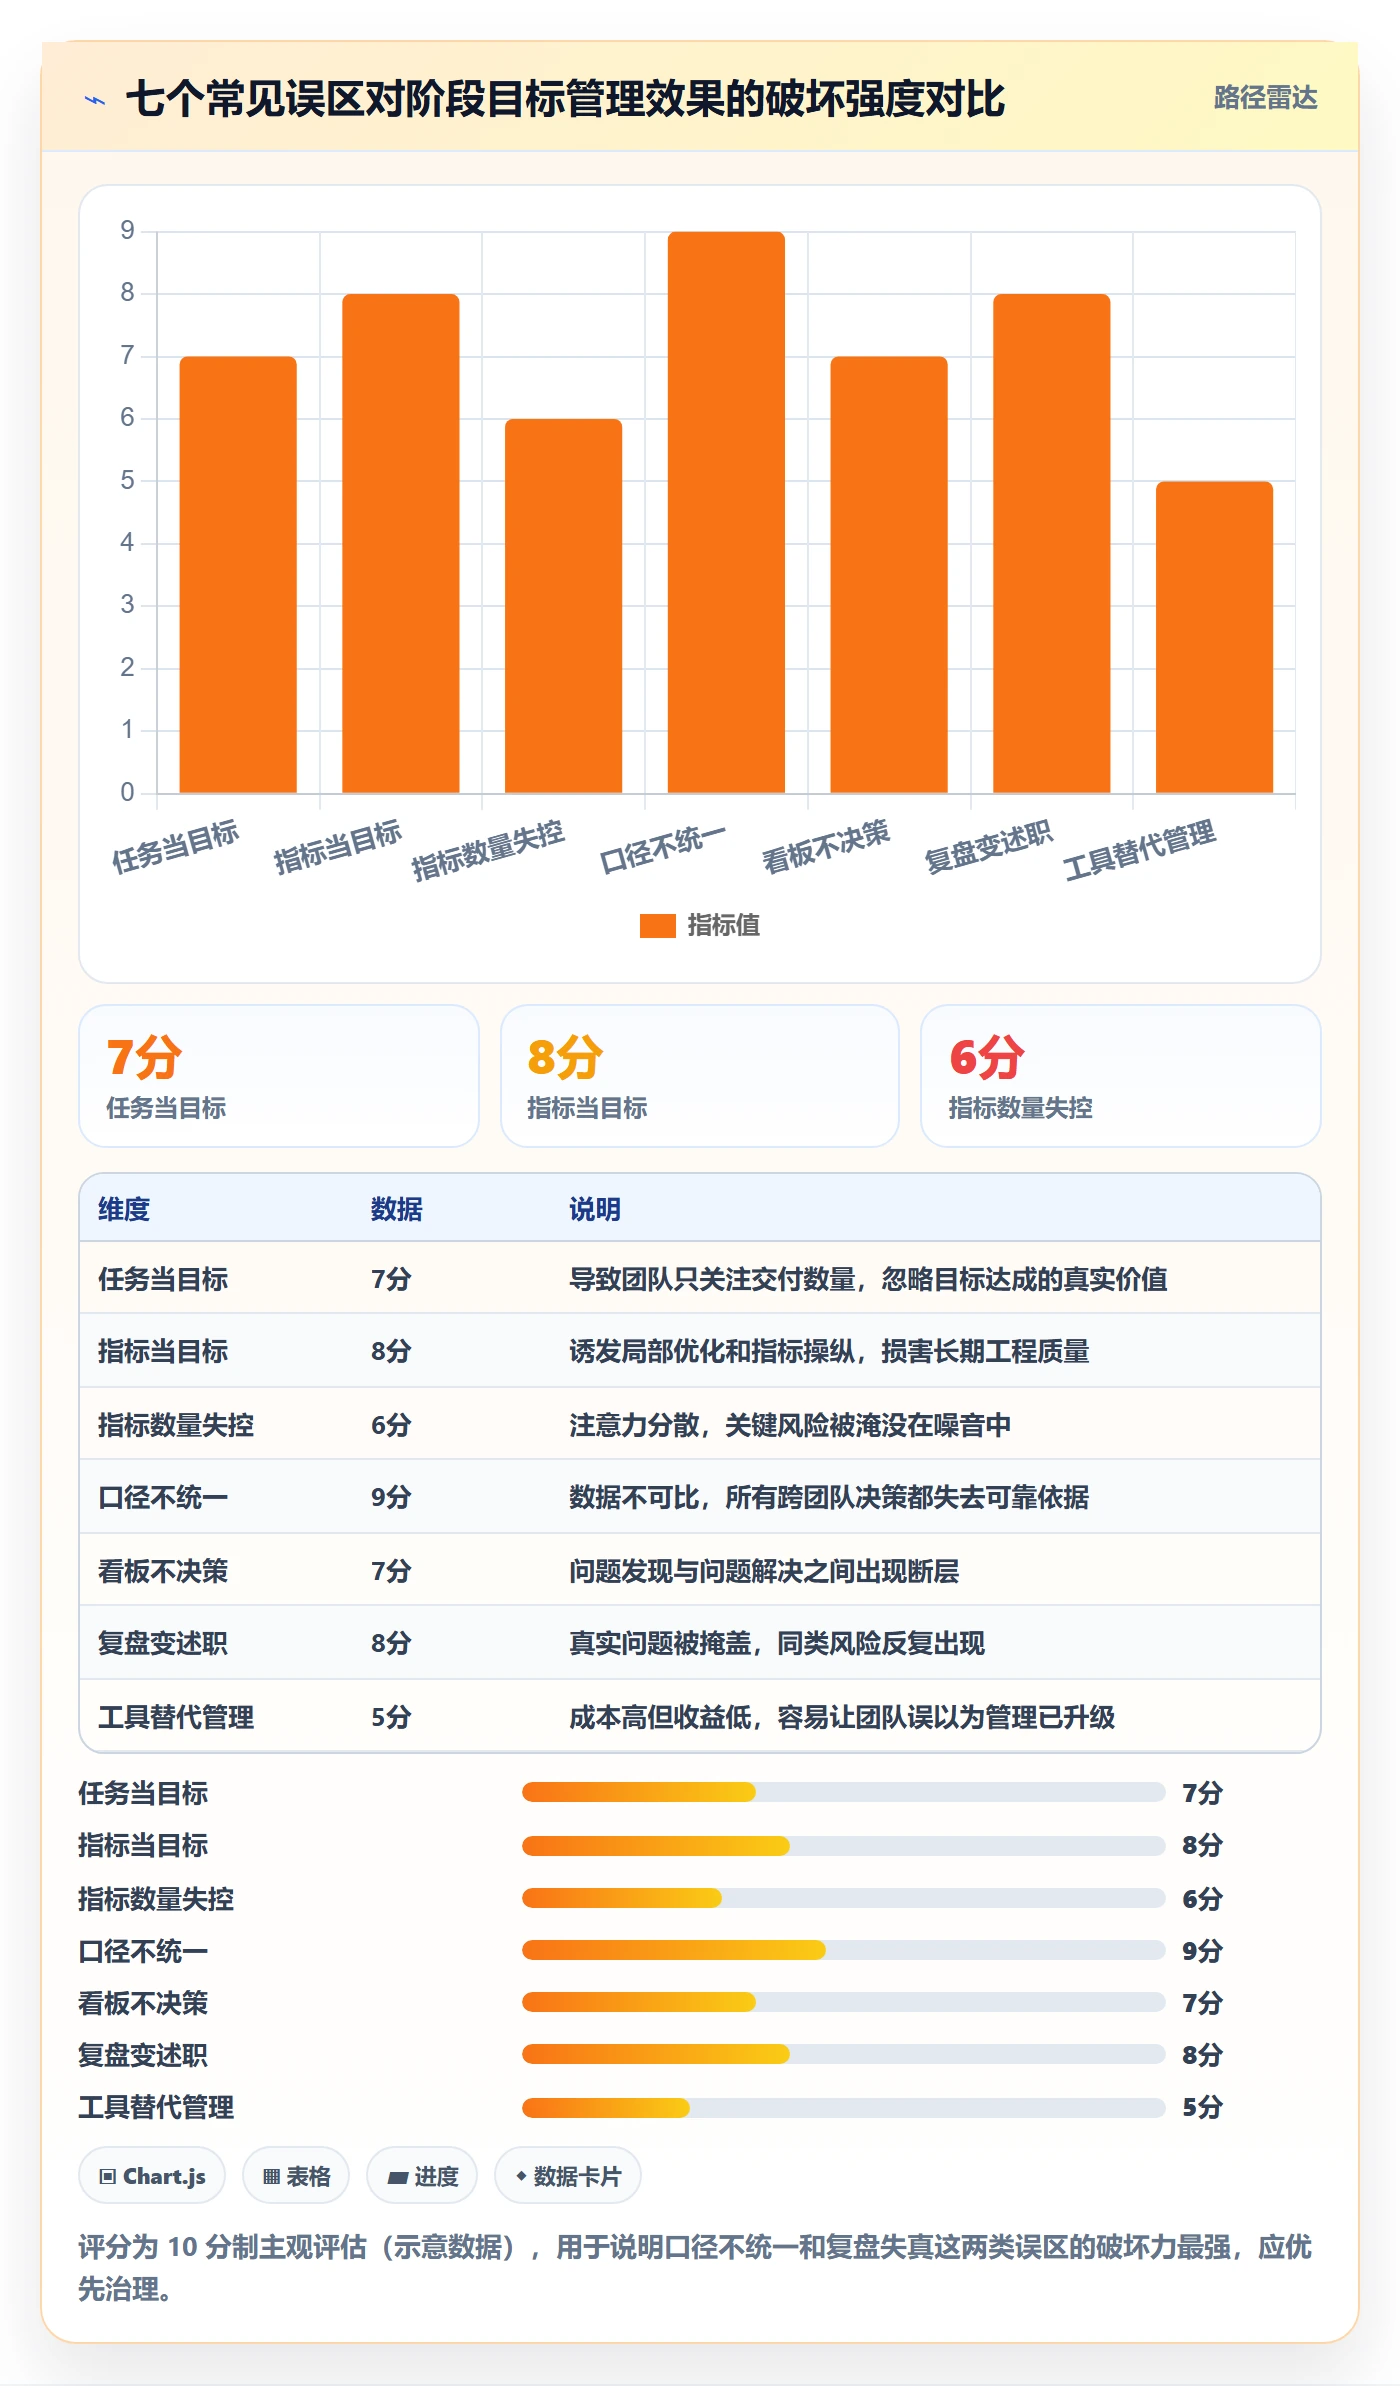Click description 注意力分散，关键风险被淹没在噪音中
Screen dimensions: 1400x2386
[790, 1425]
